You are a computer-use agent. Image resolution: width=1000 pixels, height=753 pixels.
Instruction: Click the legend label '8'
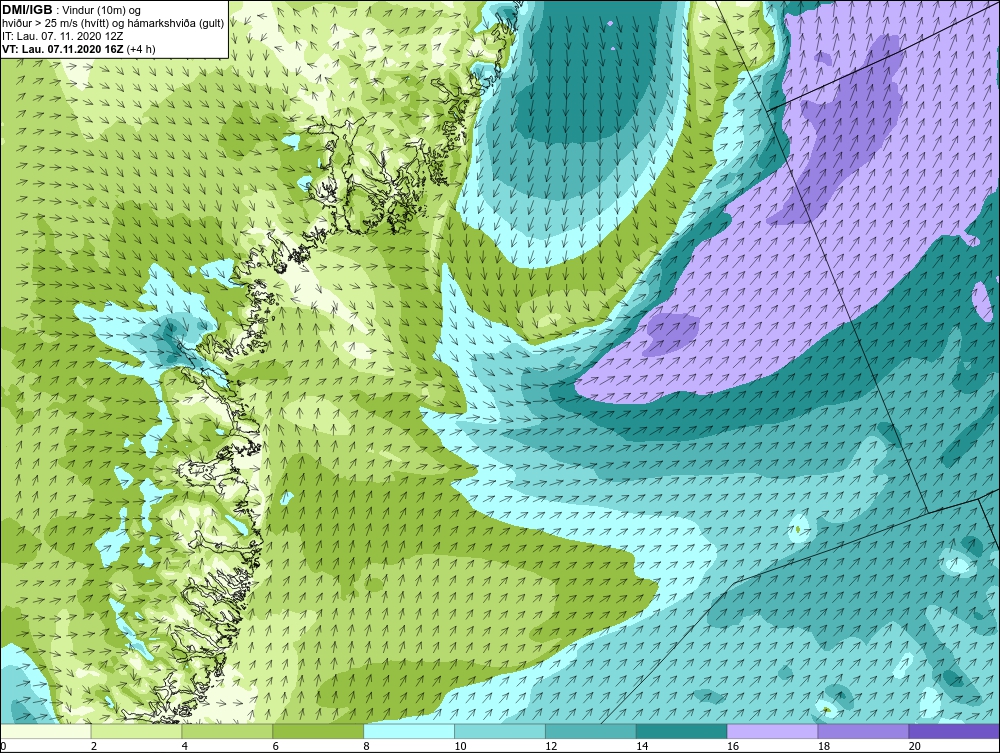tap(366, 746)
